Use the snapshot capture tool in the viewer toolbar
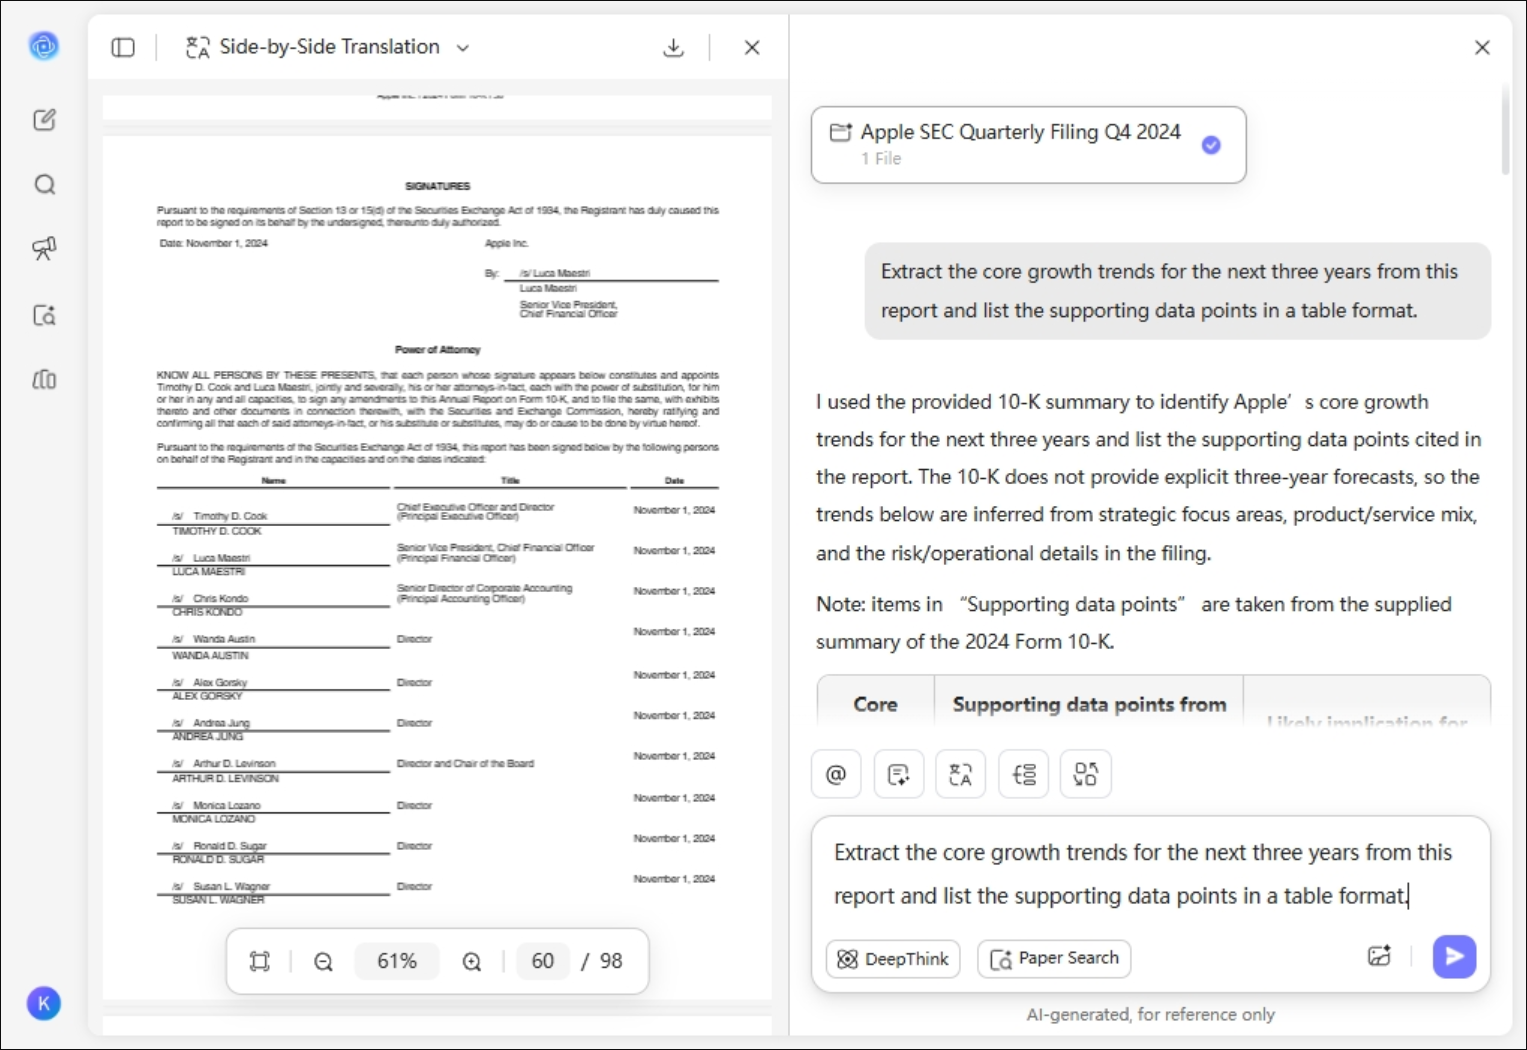 click(259, 961)
